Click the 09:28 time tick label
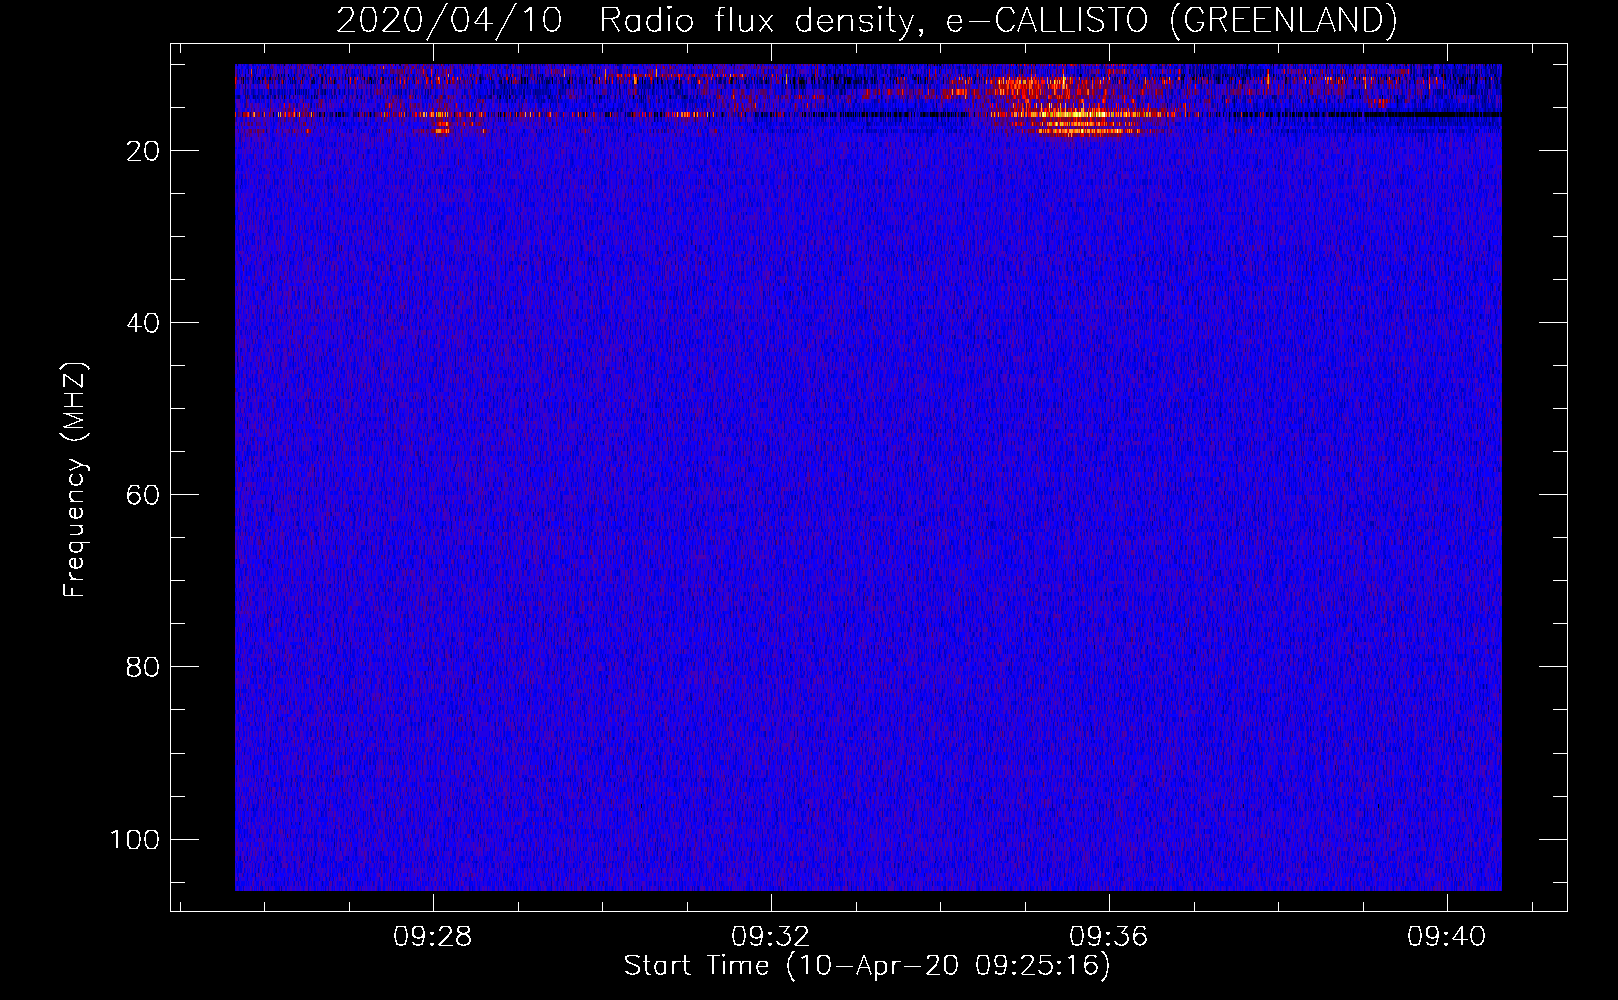 click(x=433, y=937)
